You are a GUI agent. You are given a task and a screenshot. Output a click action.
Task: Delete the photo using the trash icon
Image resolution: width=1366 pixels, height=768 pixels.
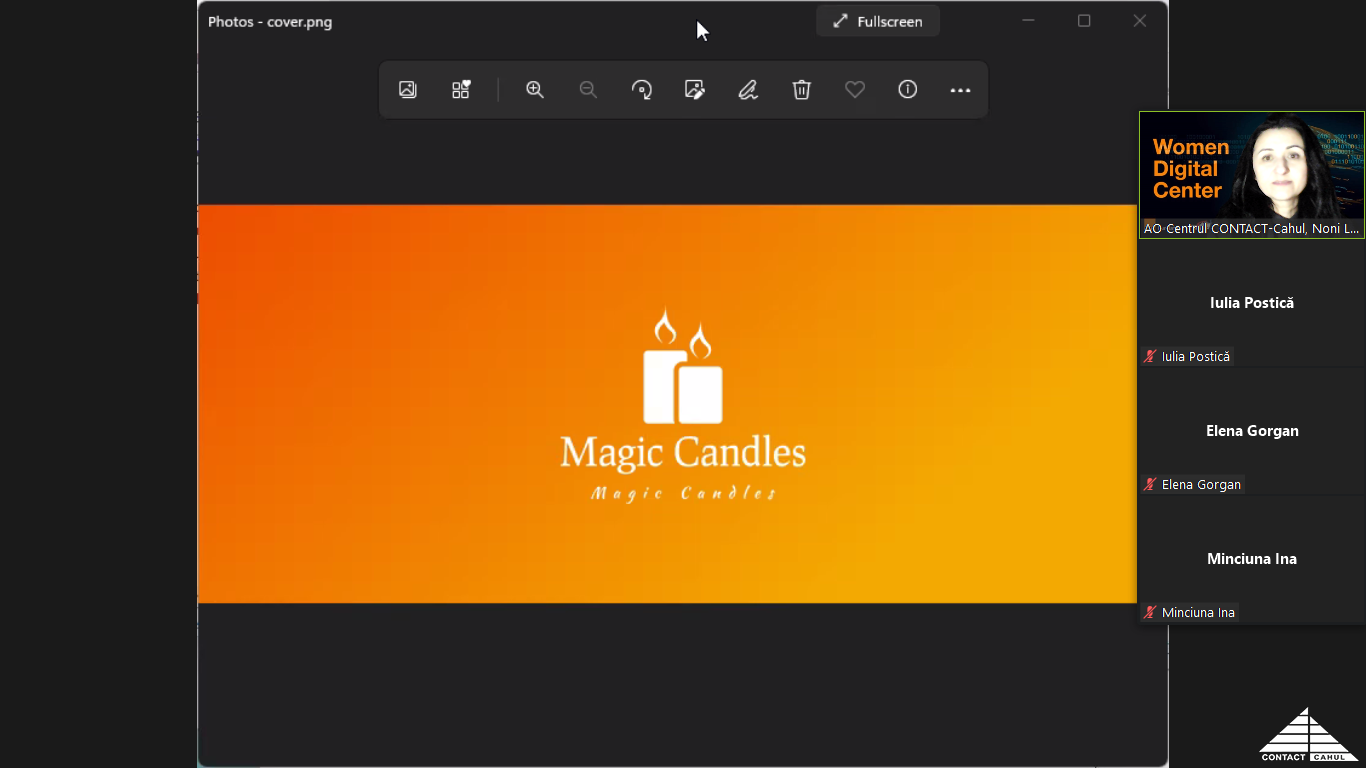point(801,90)
